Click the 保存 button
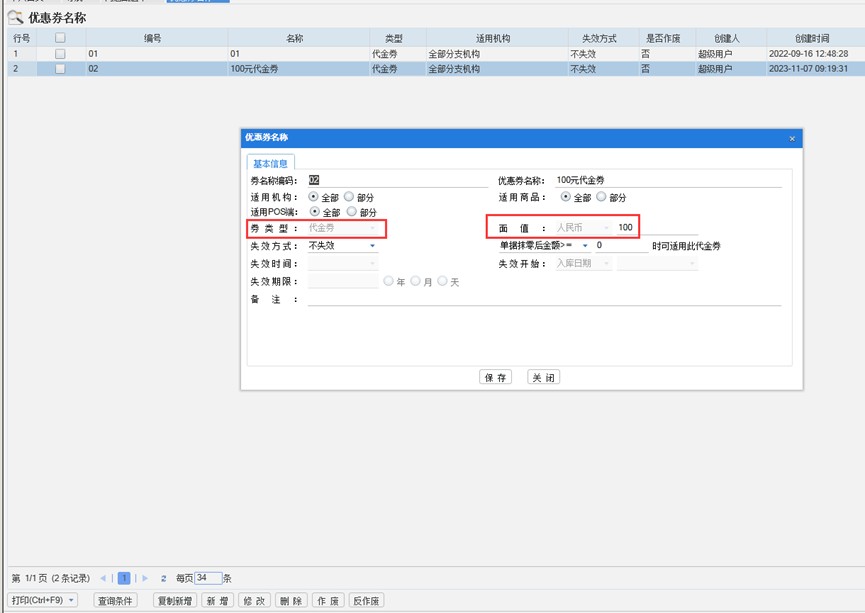Screen dimensions: 865x613 [495, 377]
